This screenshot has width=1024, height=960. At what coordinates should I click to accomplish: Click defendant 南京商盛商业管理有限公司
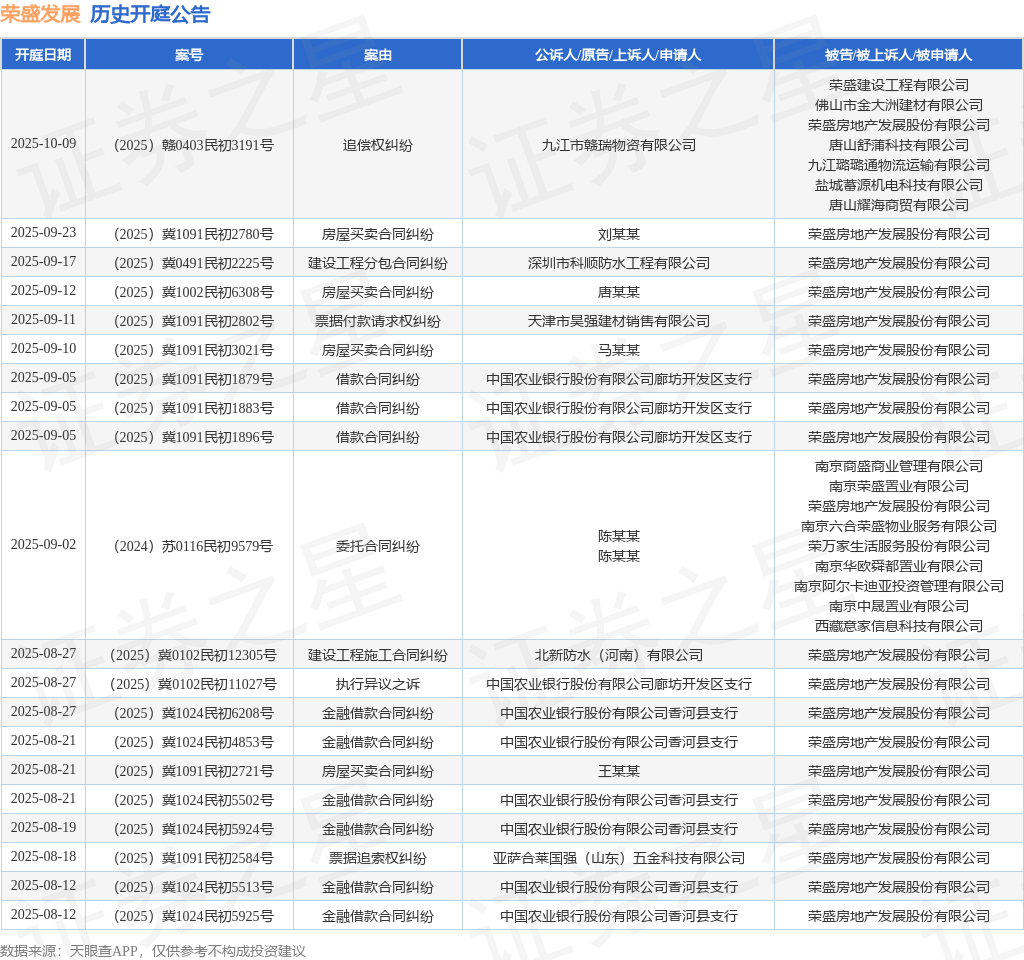[899, 466]
